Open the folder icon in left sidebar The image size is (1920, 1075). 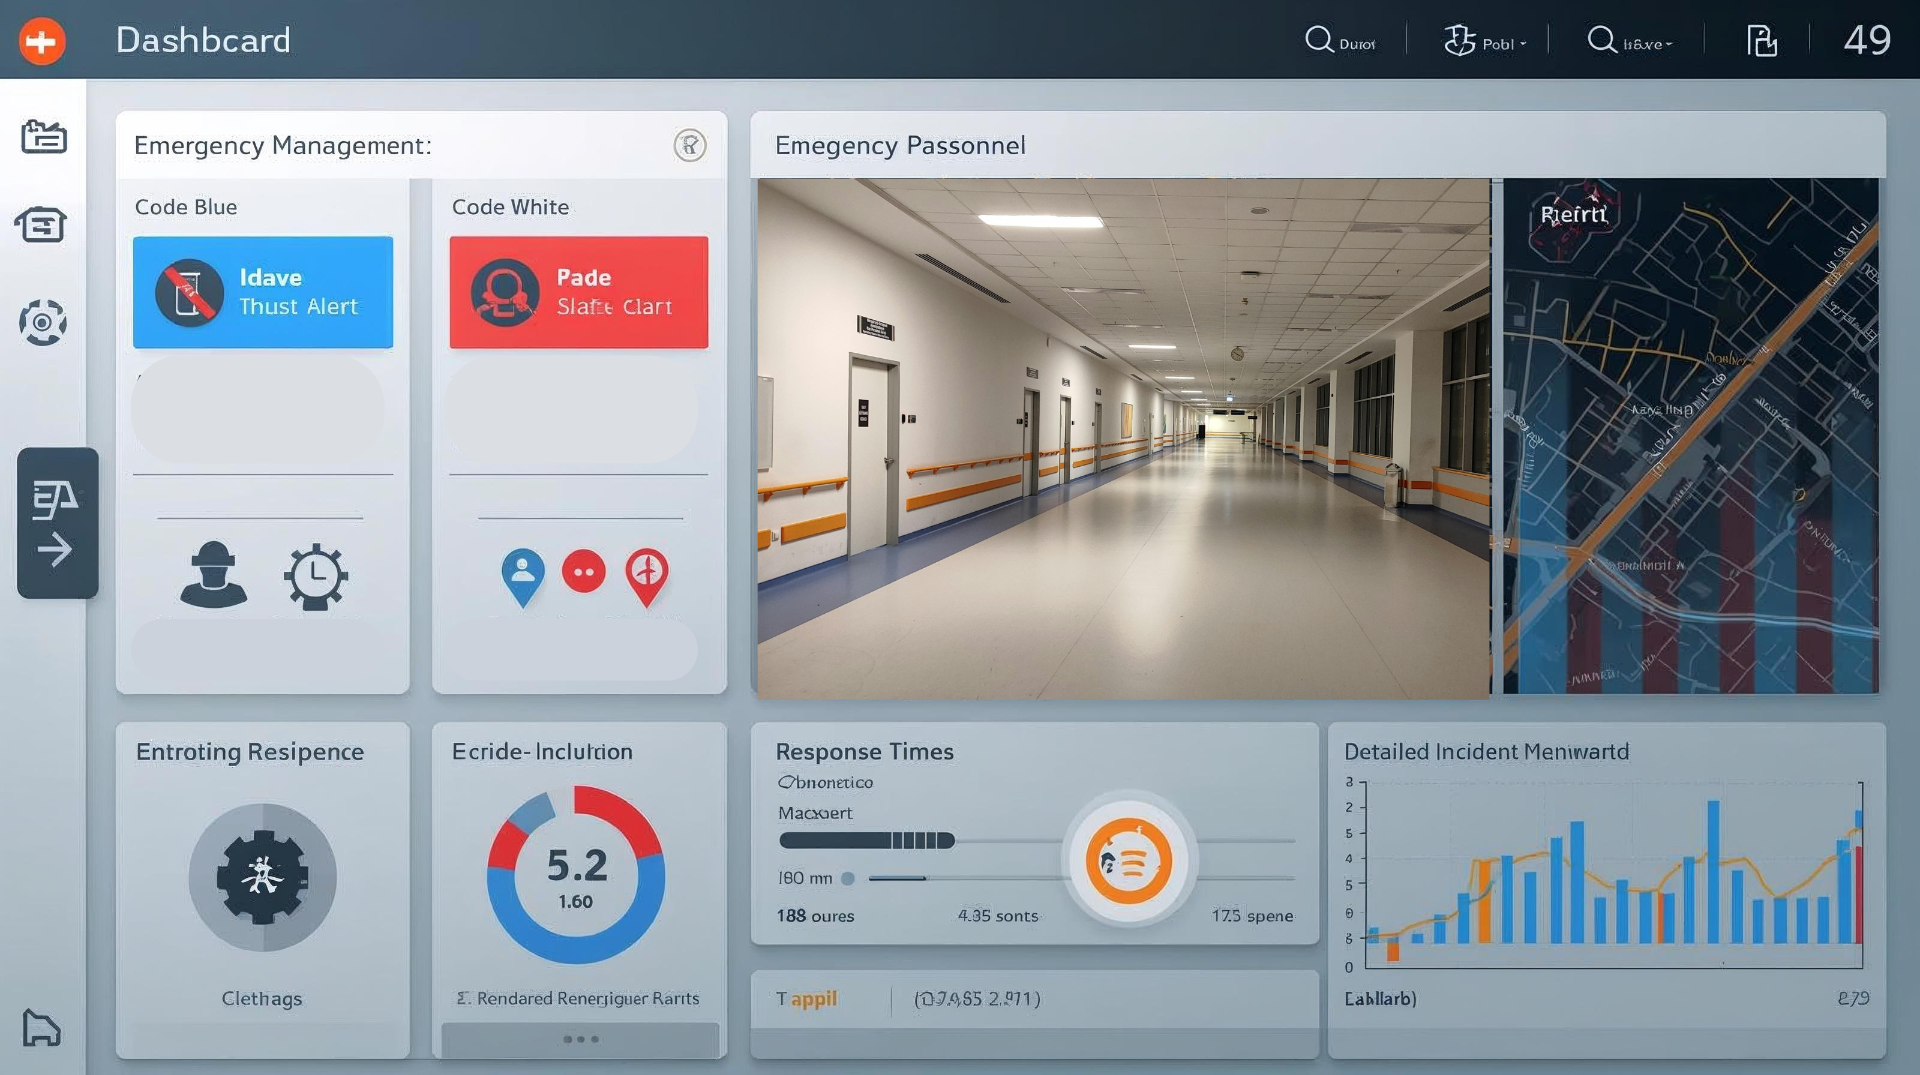click(x=44, y=136)
